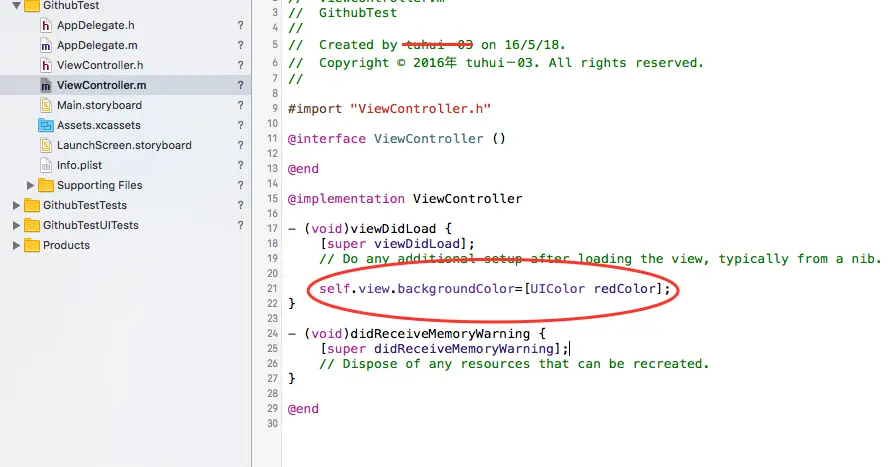892x467 pixels.
Task: Click the AppDelegate.m file icon
Action: (46, 46)
